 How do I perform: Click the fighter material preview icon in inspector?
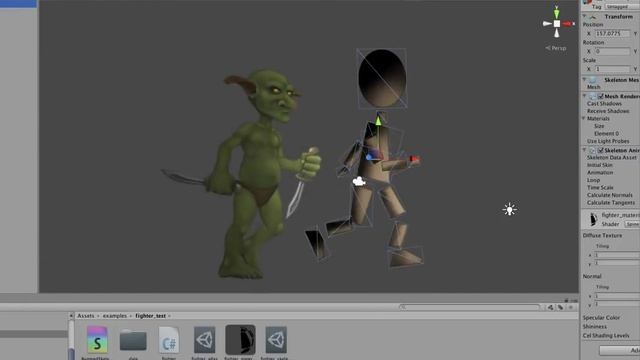pyautogui.click(x=593, y=219)
